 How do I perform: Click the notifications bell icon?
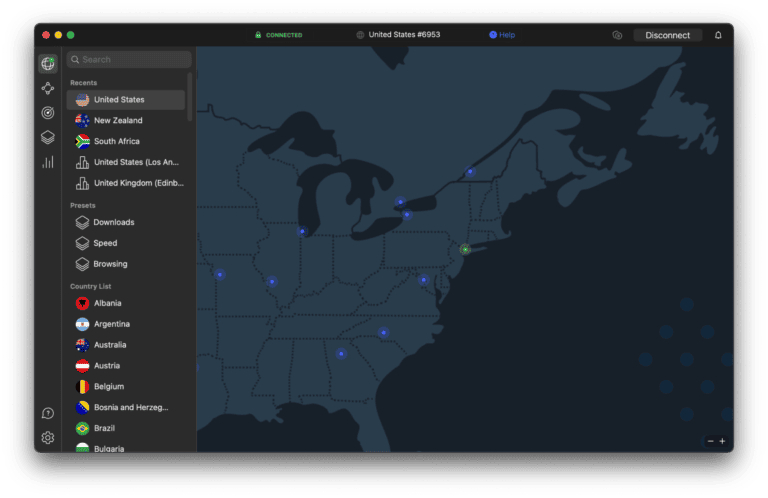click(x=718, y=35)
